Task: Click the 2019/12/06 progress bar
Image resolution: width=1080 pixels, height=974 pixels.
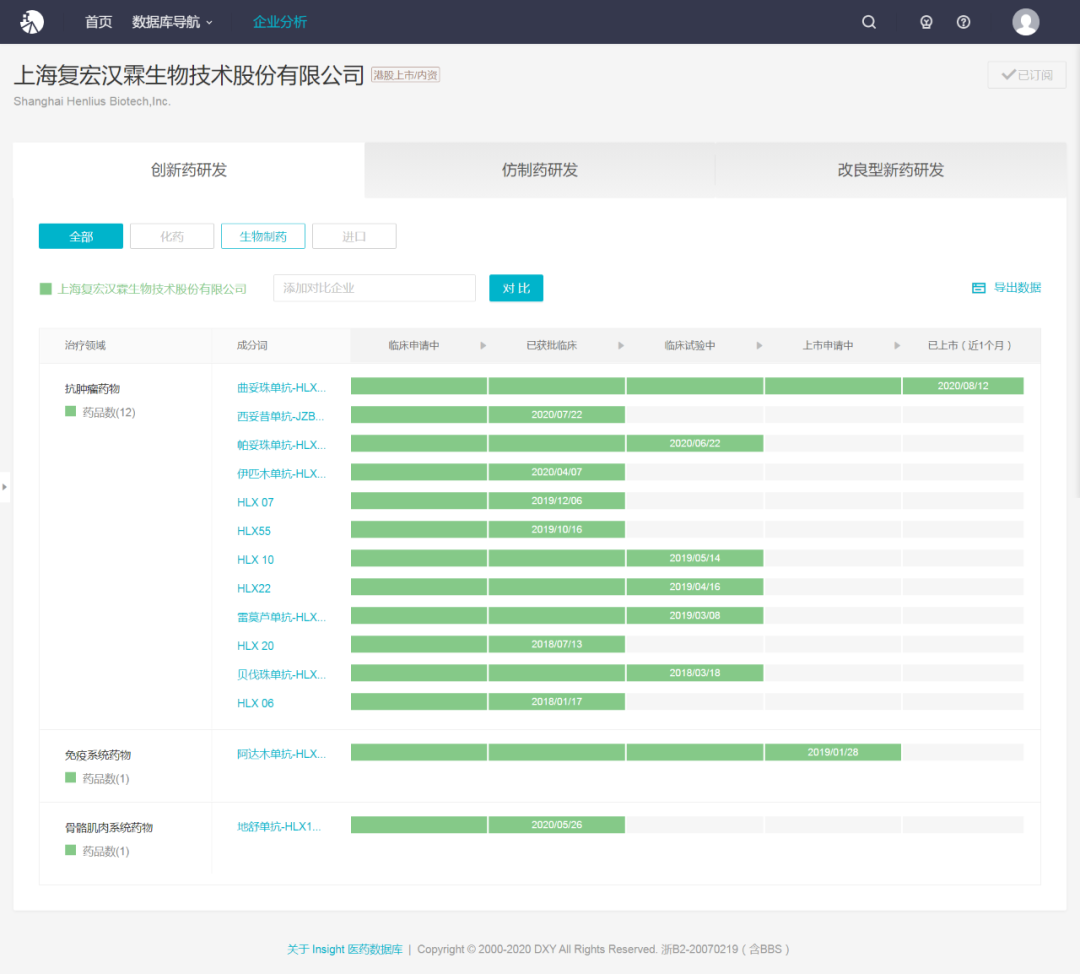Action: point(557,501)
